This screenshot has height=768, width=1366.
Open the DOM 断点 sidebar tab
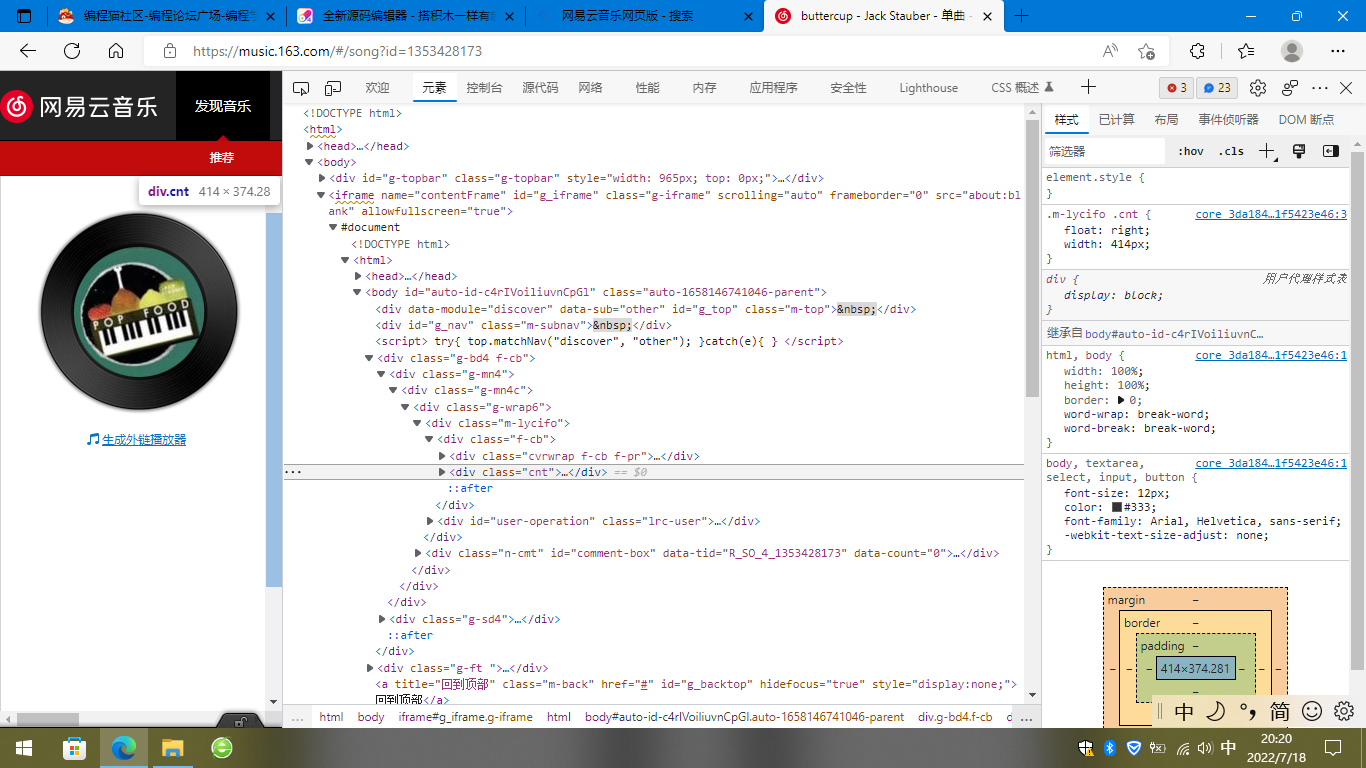point(1306,120)
